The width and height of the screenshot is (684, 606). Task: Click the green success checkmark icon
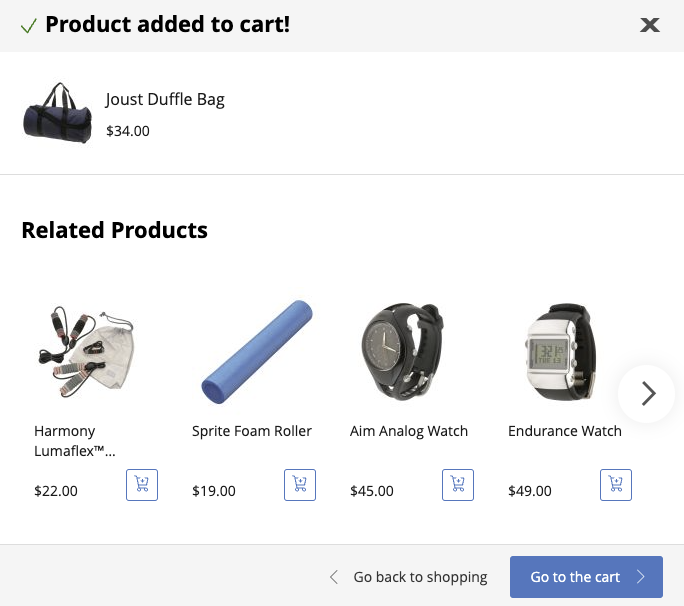(x=29, y=25)
